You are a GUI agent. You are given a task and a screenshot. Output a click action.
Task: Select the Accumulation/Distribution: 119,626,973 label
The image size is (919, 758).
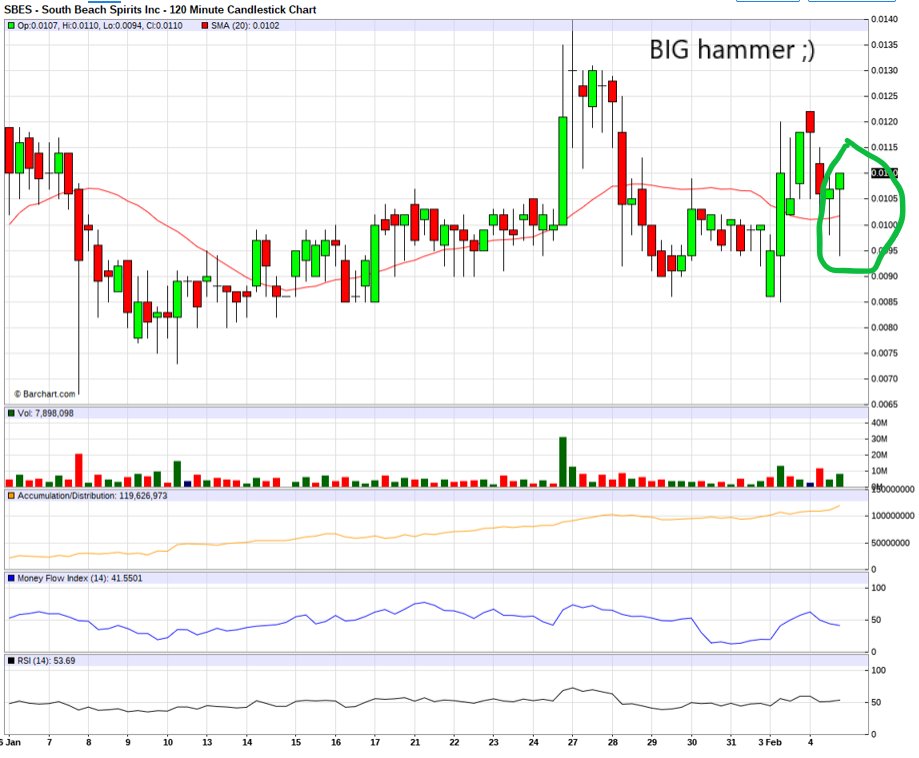(92, 496)
